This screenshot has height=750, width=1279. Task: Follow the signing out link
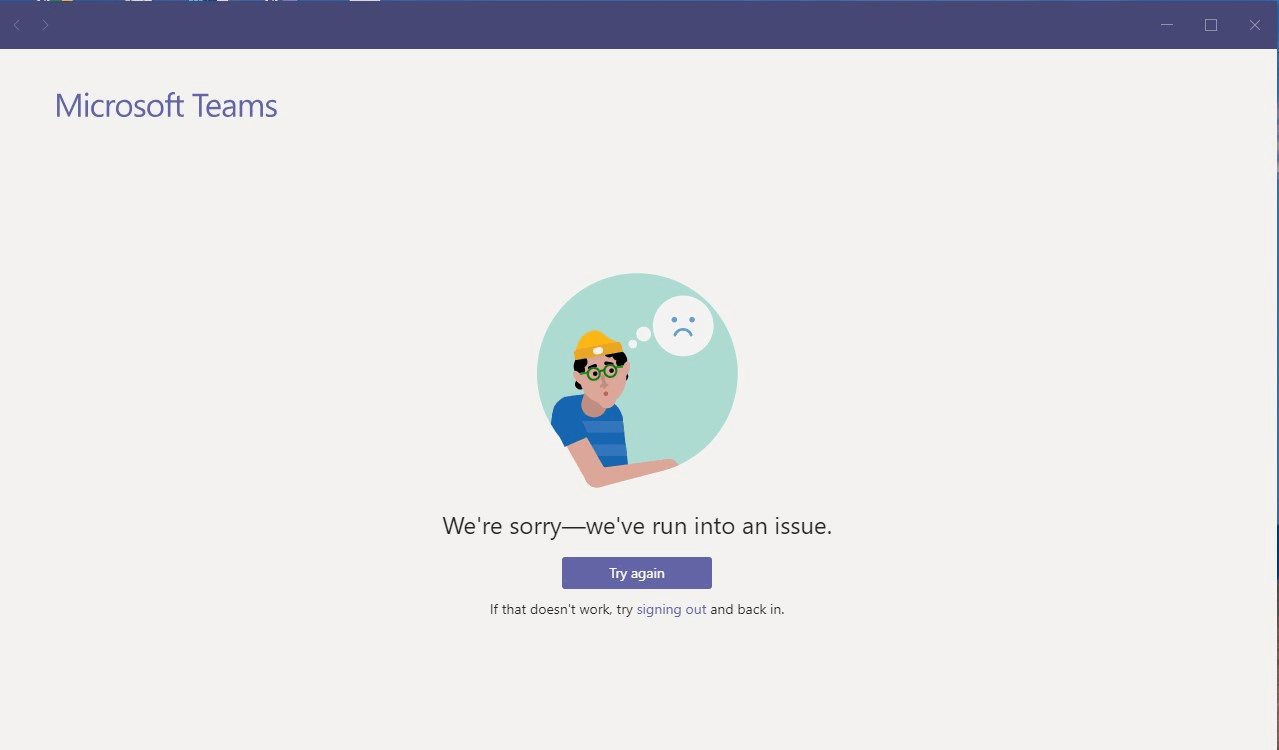click(x=671, y=609)
